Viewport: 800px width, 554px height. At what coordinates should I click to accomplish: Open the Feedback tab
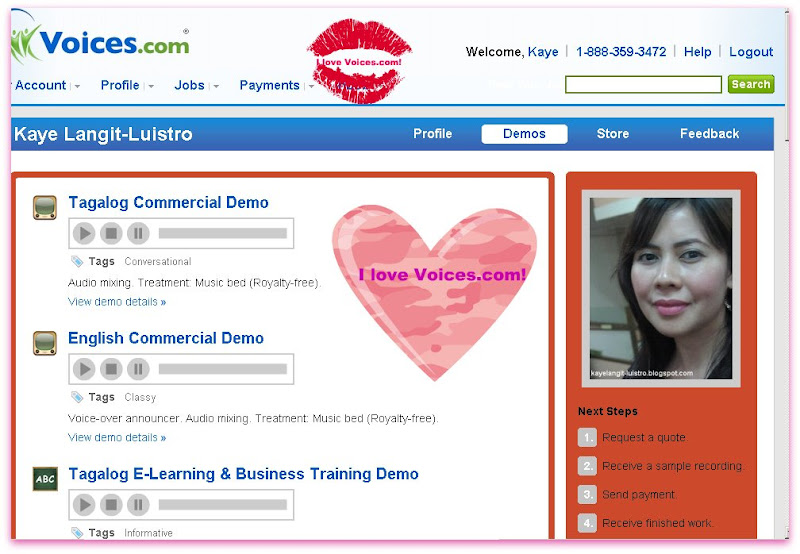coord(710,134)
